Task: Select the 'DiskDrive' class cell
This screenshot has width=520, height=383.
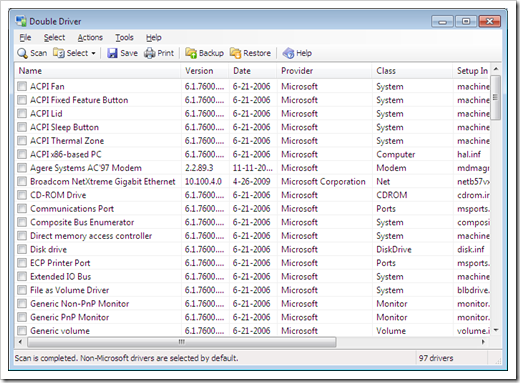Action: coord(394,249)
